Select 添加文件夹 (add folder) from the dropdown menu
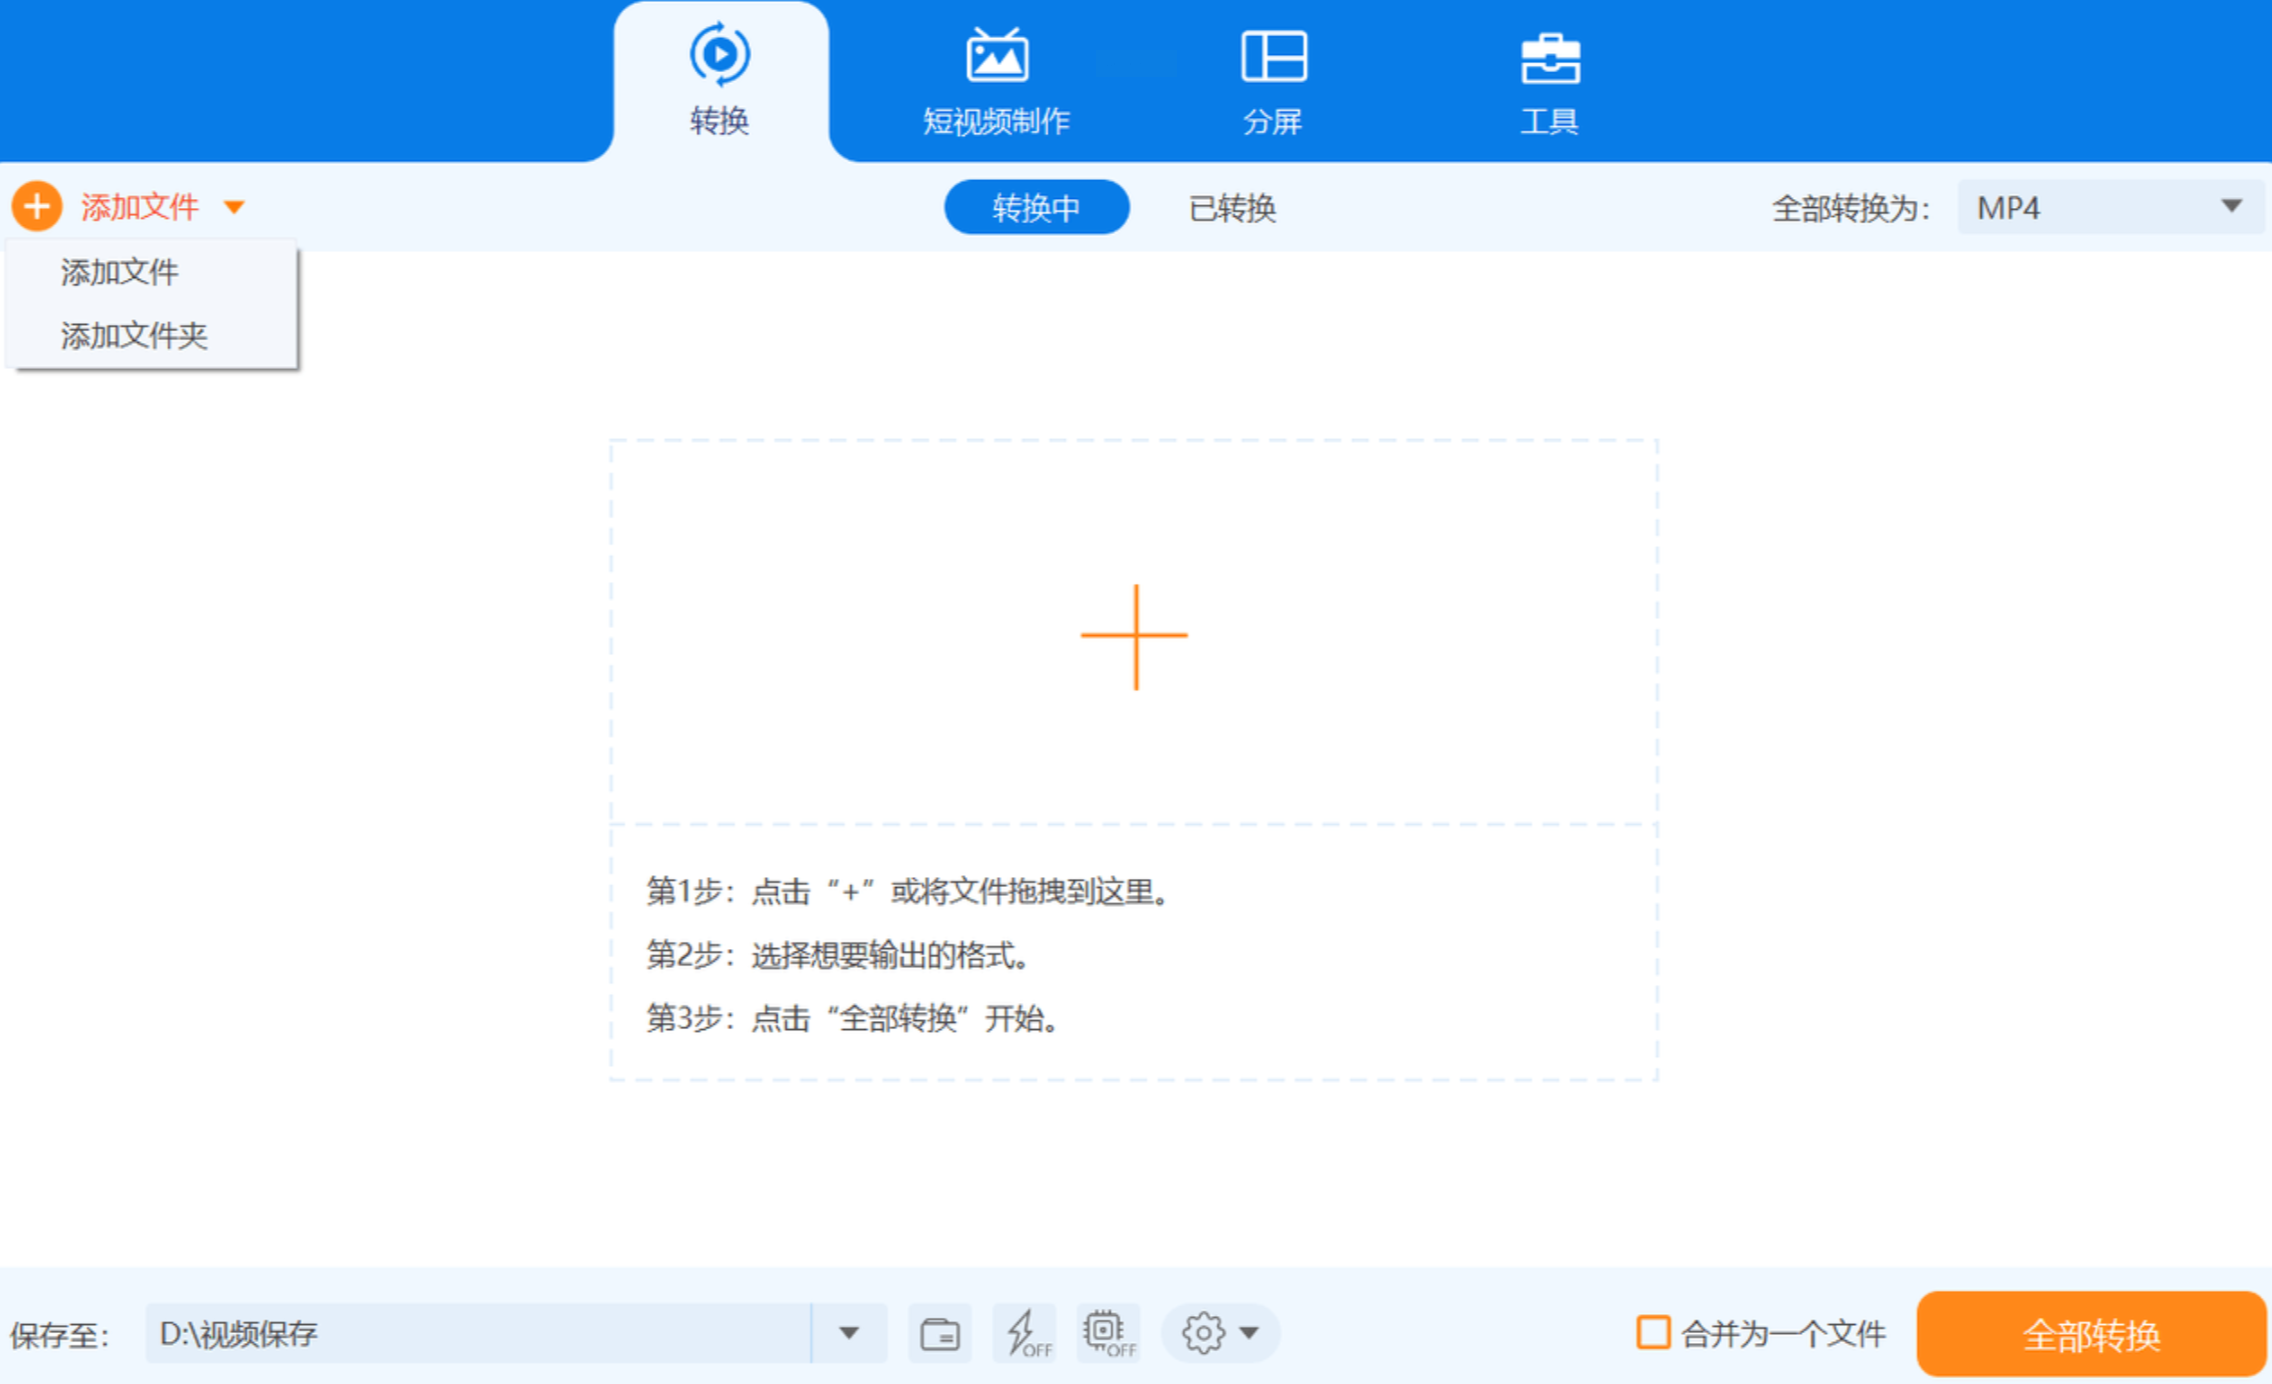The width and height of the screenshot is (2272, 1384). click(x=134, y=335)
